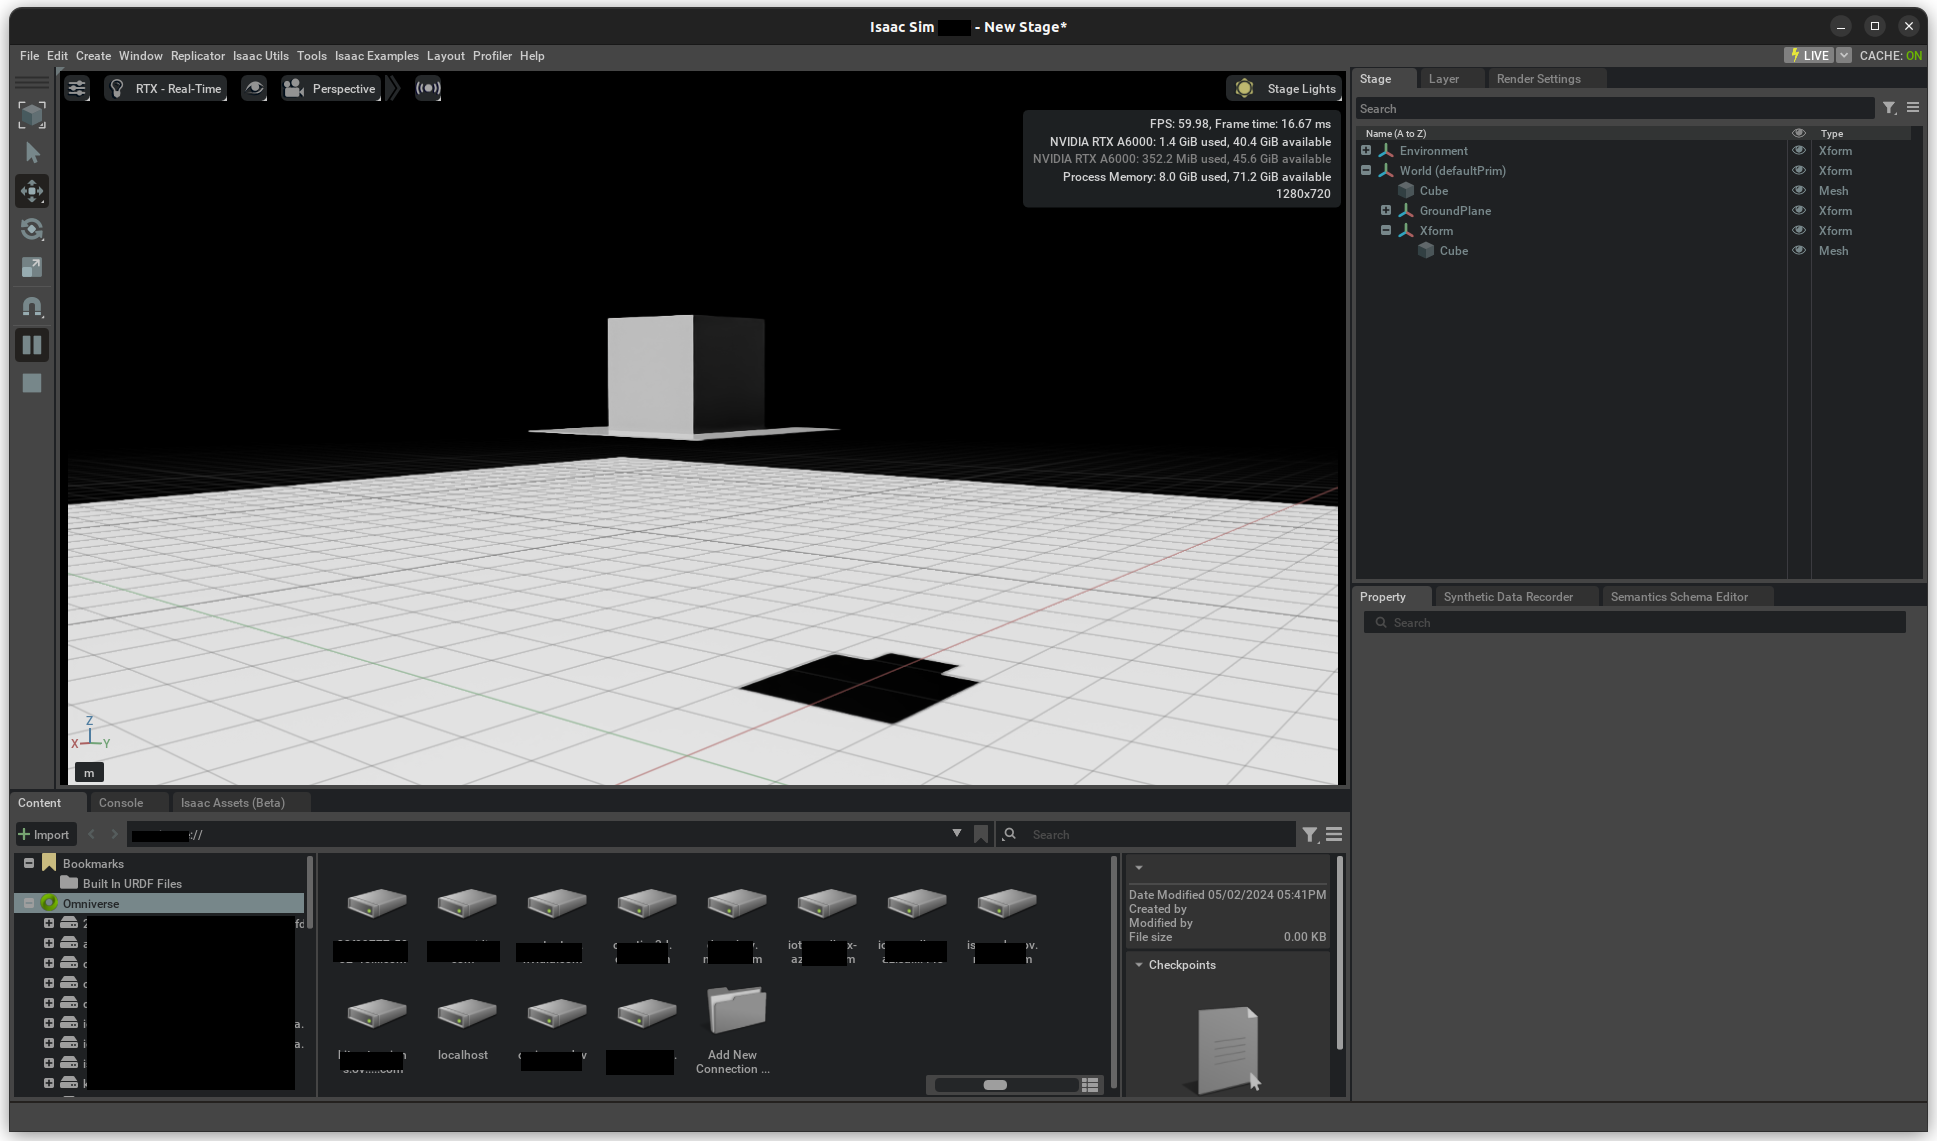Toggle the snap magnet icon
Screen dimensions: 1937x1141
click(x=32, y=307)
